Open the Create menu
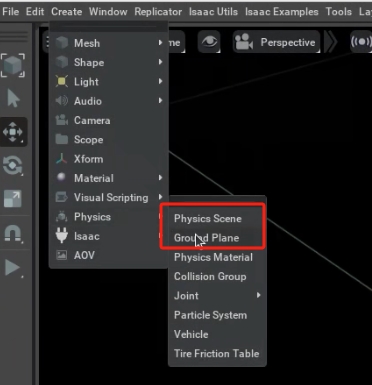The image size is (372, 385). (x=67, y=12)
